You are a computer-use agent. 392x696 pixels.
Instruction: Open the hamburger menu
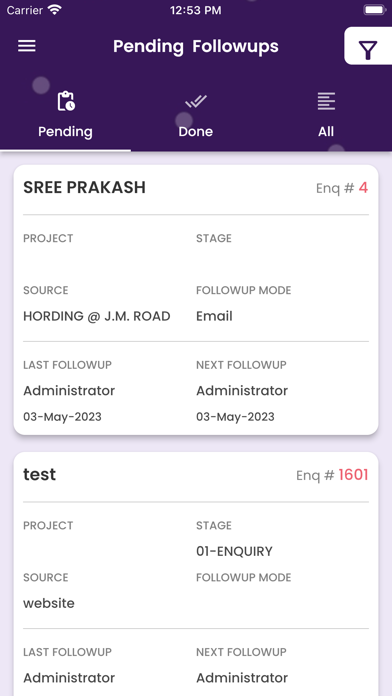point(27,46)
